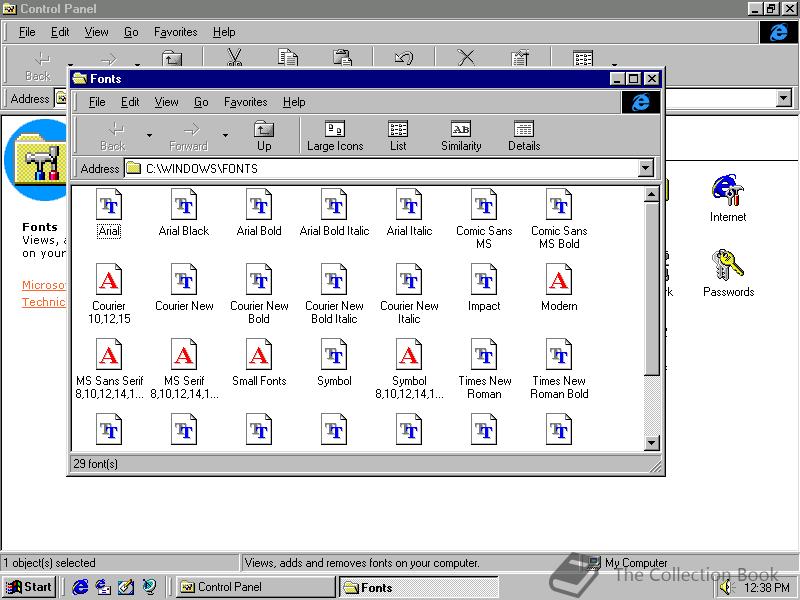Select the Courier 10,12,15 font
Image resolution: width=800 pixels, height=600 pixels.
(x=109, y=294)
